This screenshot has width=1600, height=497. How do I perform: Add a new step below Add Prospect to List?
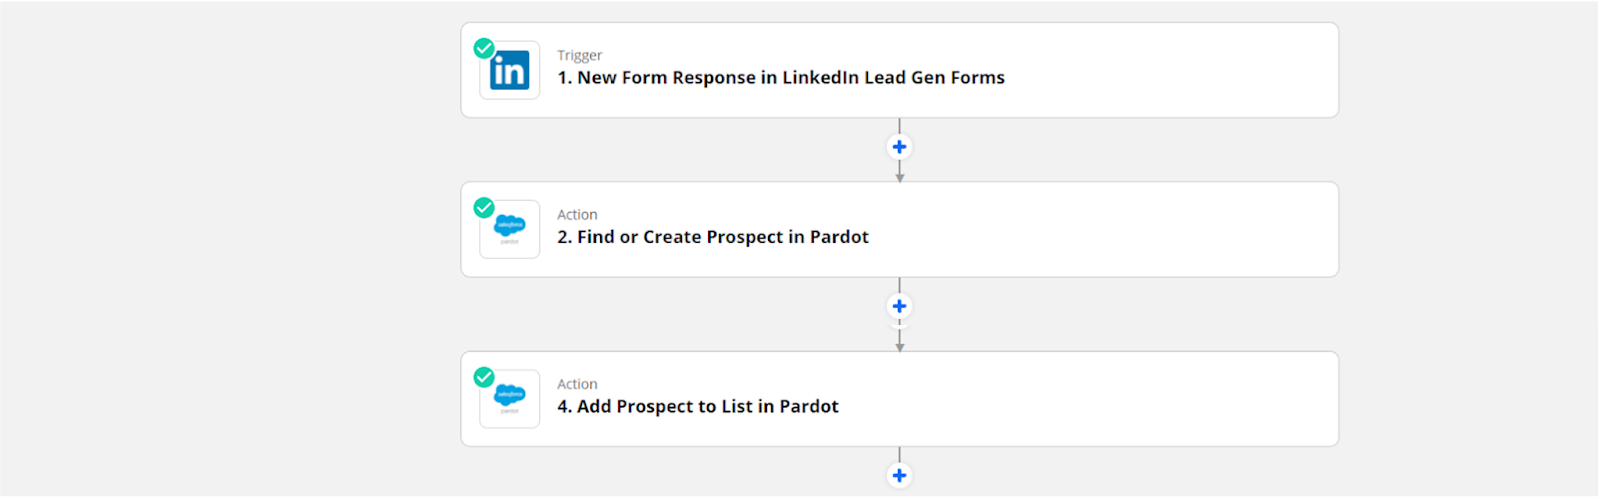click(899, 476)
